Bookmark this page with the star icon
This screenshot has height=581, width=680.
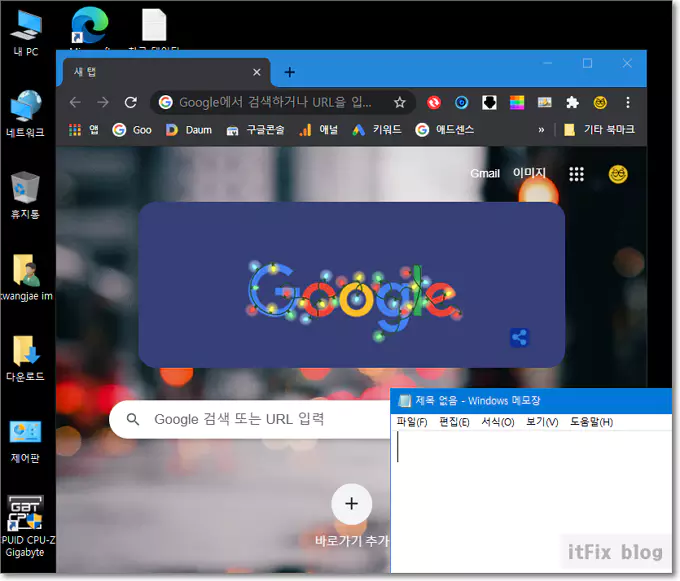(x=399, y=102)
